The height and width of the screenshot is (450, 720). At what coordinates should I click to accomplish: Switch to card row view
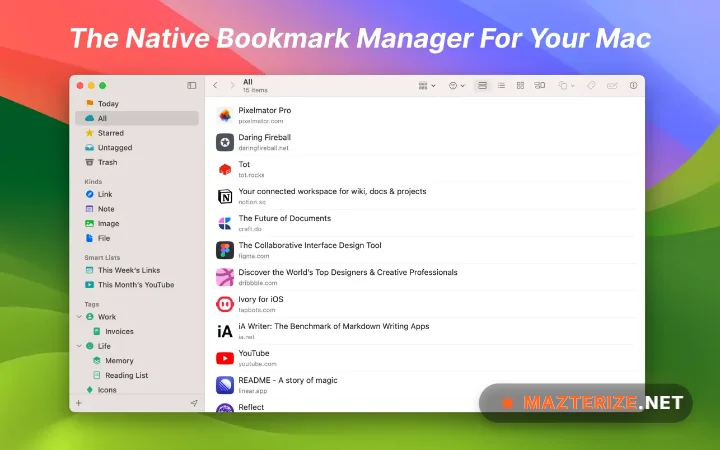point(482,85)
